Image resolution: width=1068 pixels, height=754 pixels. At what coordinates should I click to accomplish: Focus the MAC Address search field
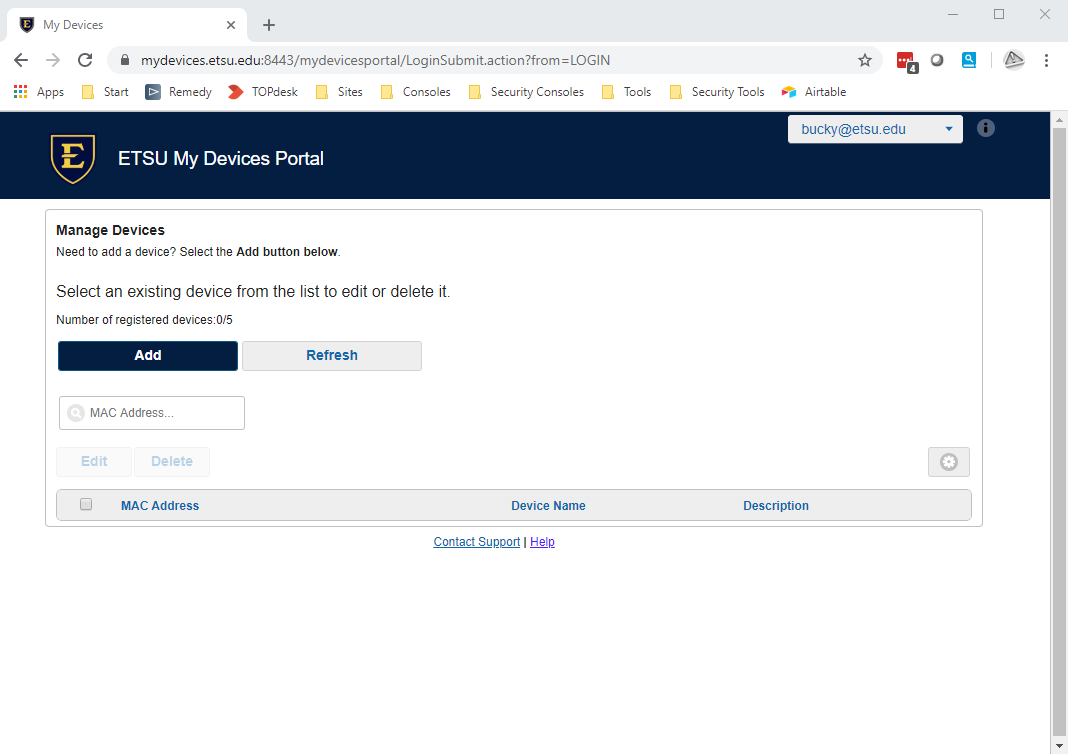[x=160, y=413]
